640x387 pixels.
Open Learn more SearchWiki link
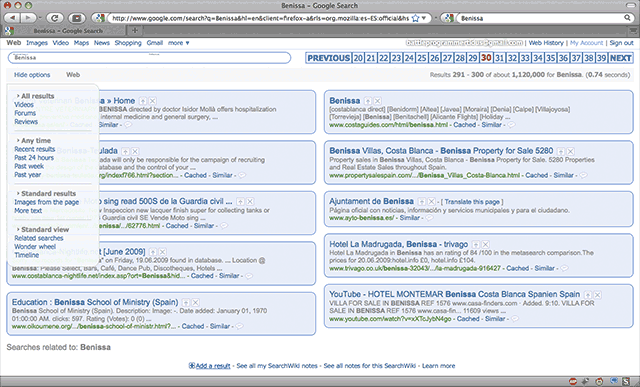pyautogui.click(x=438, y=366)
